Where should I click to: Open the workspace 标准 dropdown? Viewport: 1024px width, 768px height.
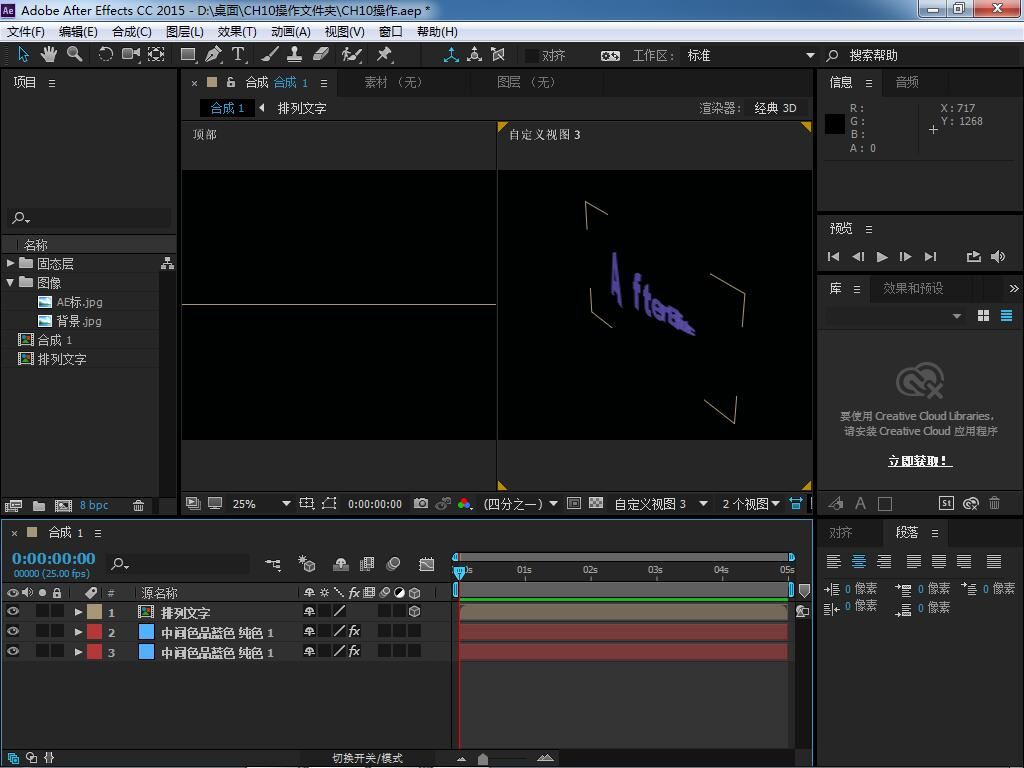(x=750, y=56)
